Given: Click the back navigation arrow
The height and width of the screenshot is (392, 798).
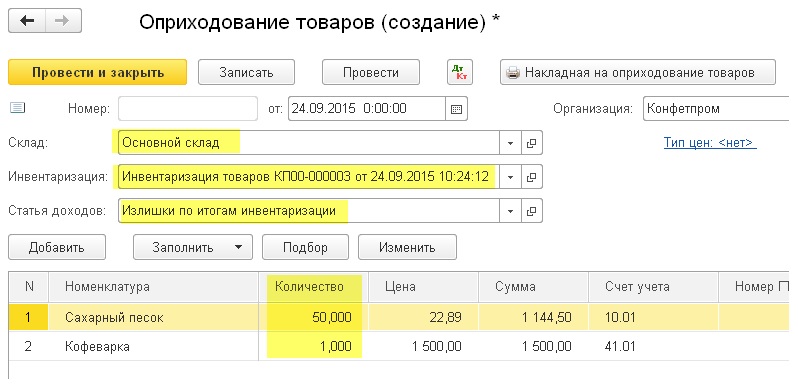Looking at the screenshot, I should pyautogui.click(x=27, y=21).
